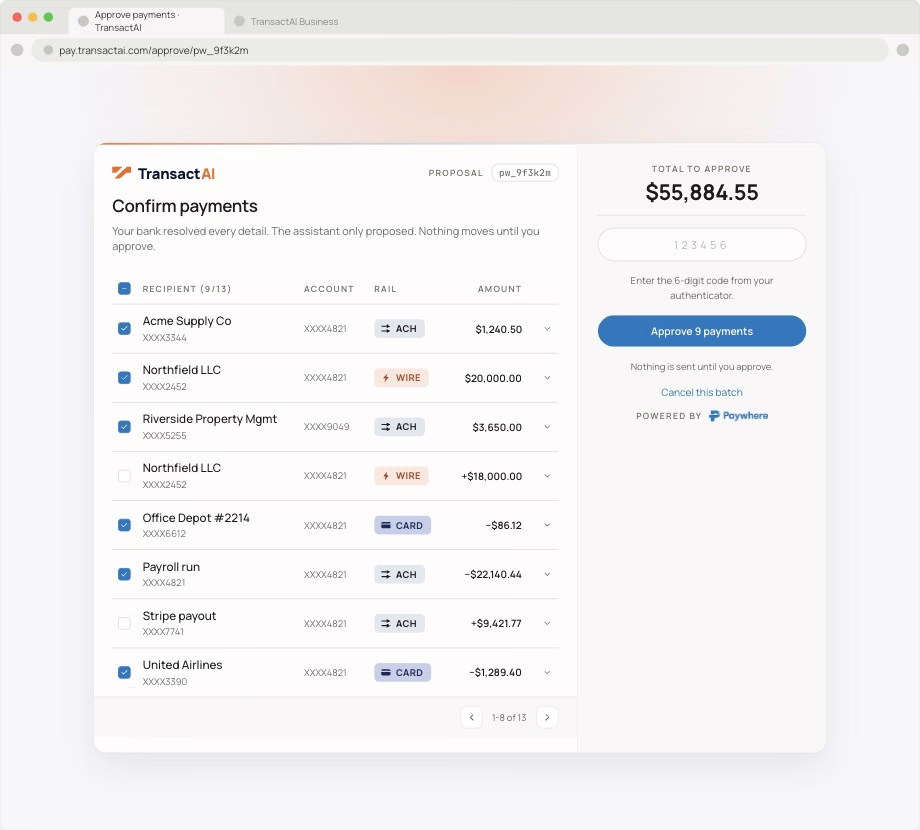The height and width of the screenshot is (830, 920).
Task: Click Approve 9 payments button
Action: click(x=702, y=331)
